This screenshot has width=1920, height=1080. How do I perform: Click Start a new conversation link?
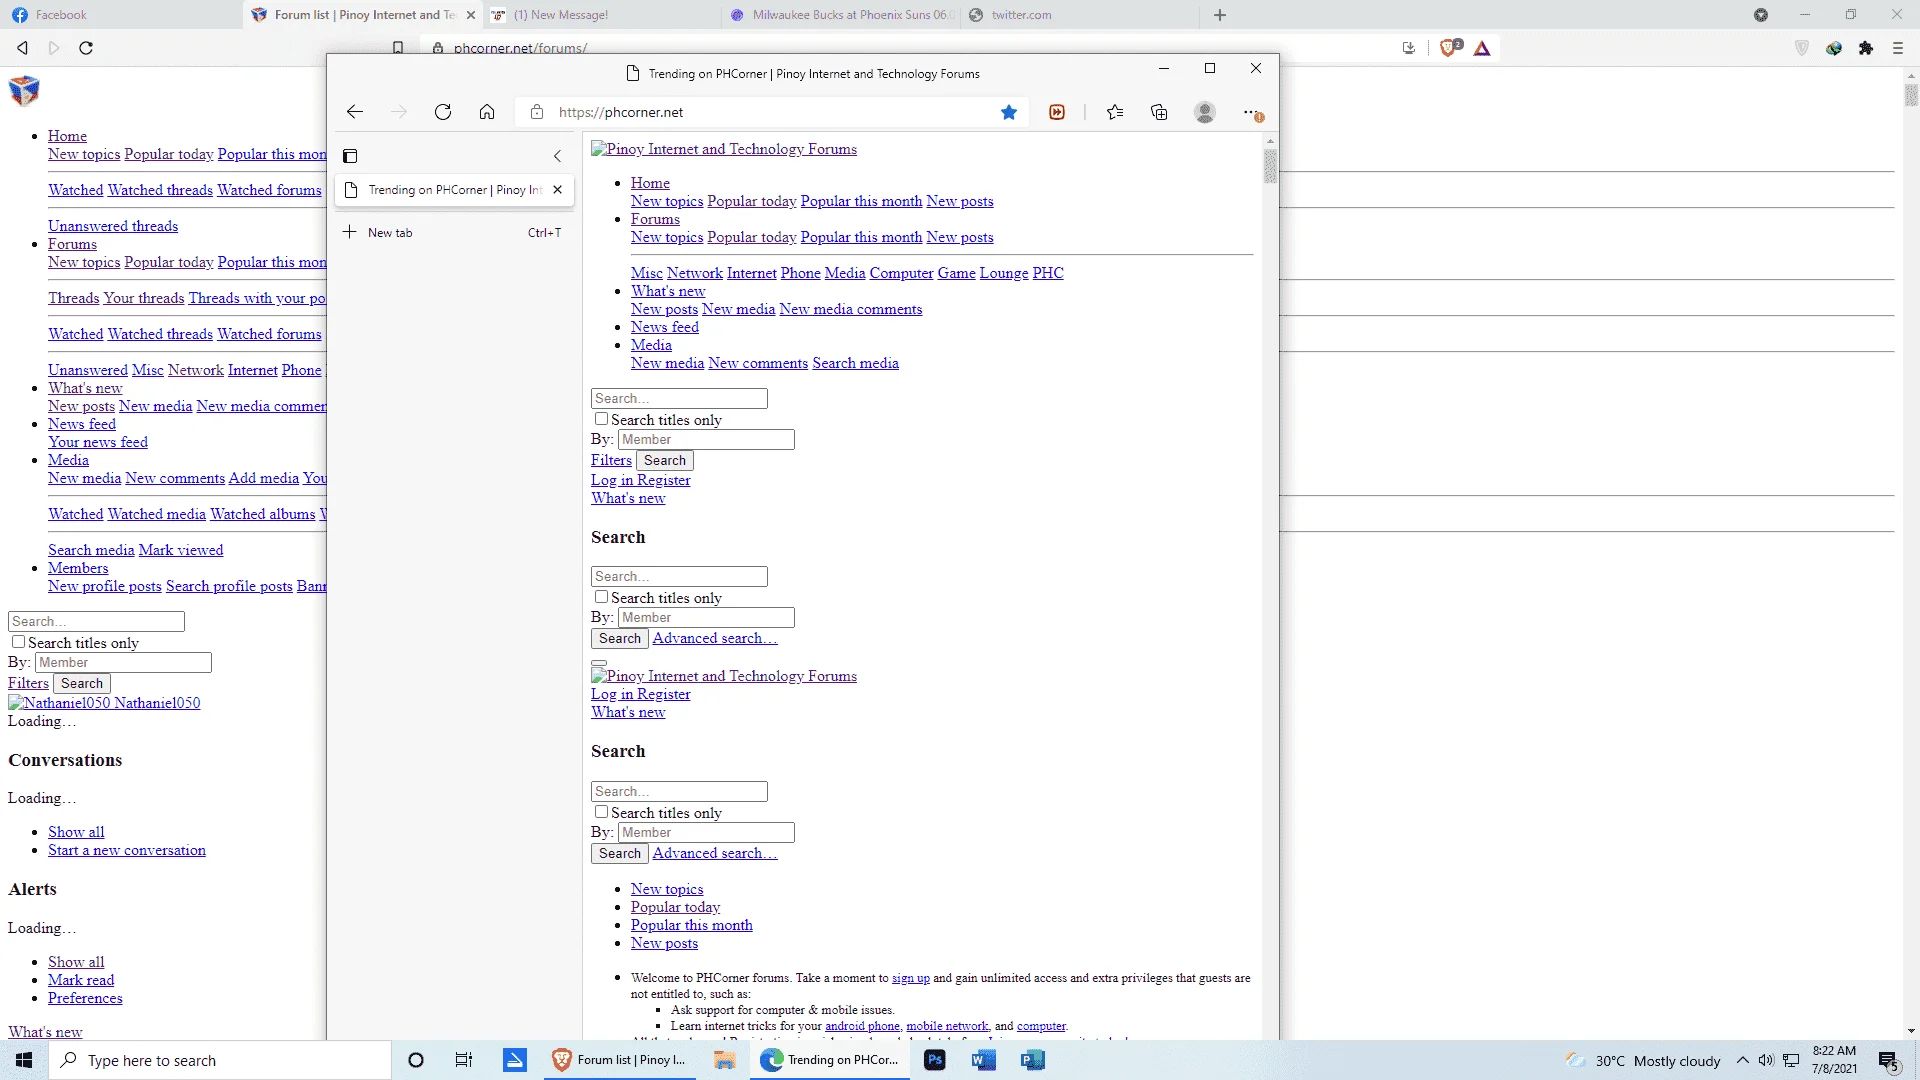(127, 850)
